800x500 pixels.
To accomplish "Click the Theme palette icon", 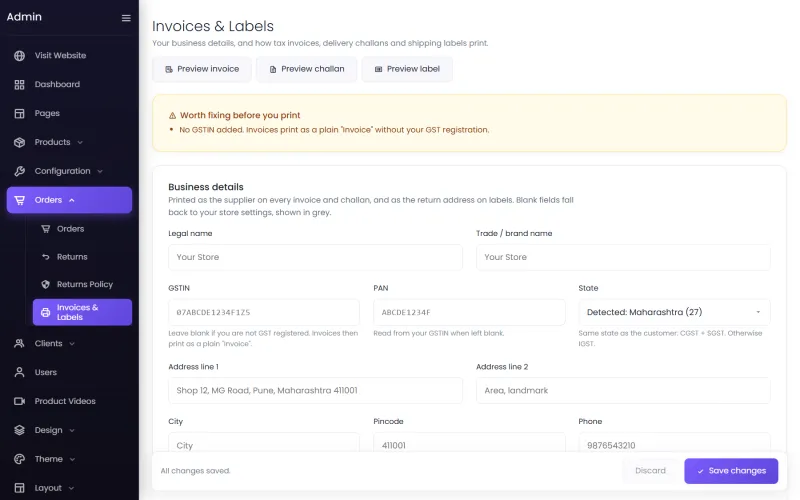I will [x=19, y=459].
